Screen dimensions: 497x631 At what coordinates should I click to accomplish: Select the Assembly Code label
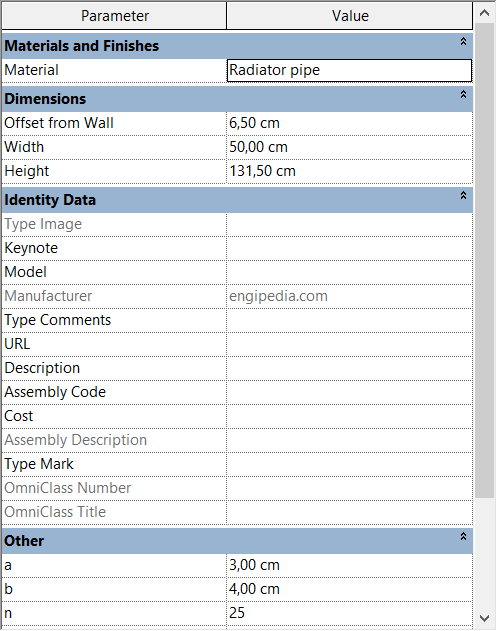[x=55, y=392]
